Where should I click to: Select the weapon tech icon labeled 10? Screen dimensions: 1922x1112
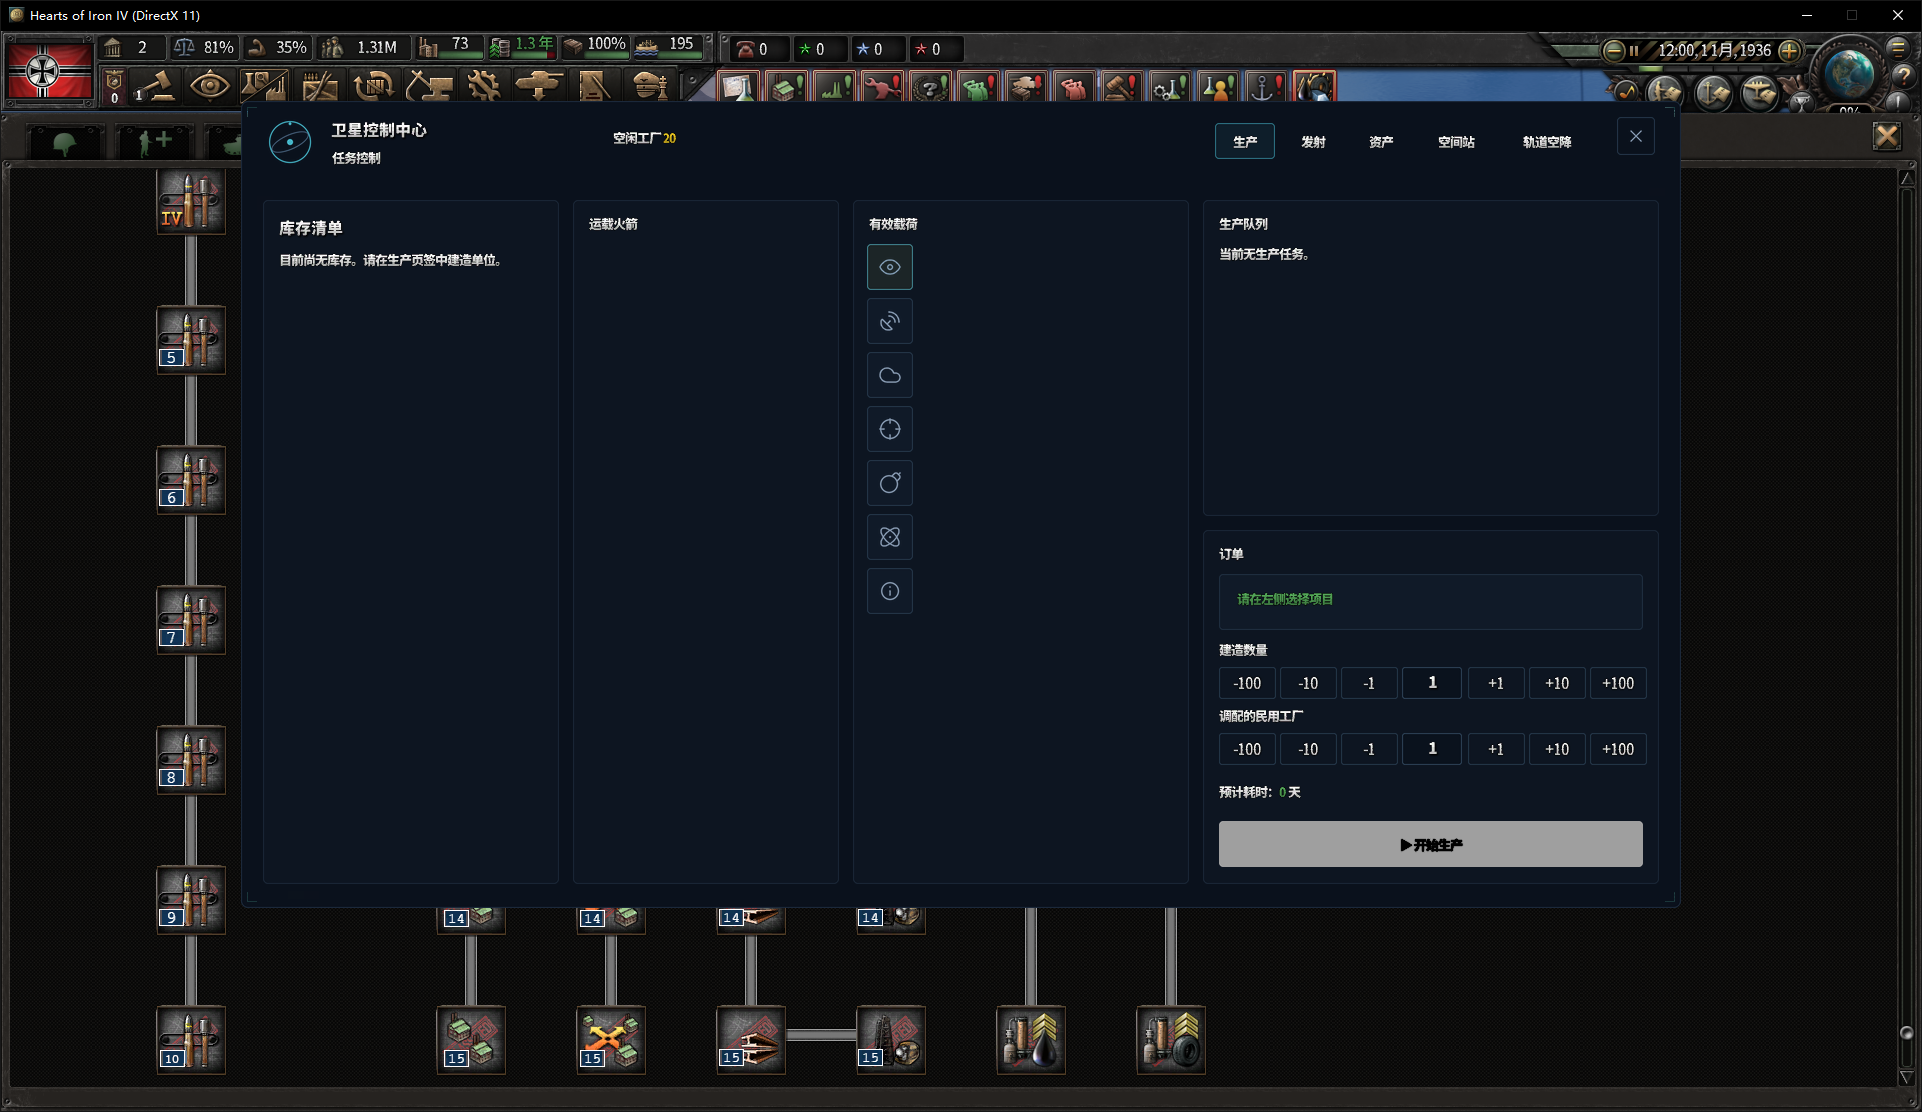tap(191, 1040)
